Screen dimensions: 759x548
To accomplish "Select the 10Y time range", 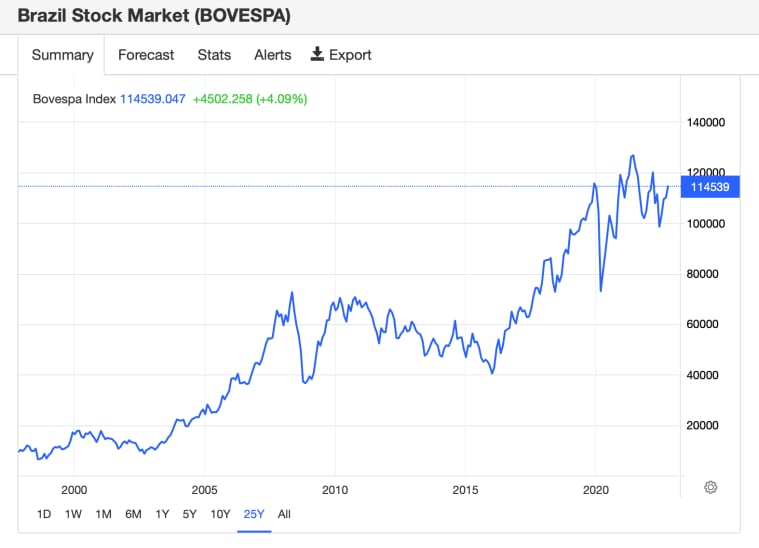I will pyautogui.click(x=220, y=514).
